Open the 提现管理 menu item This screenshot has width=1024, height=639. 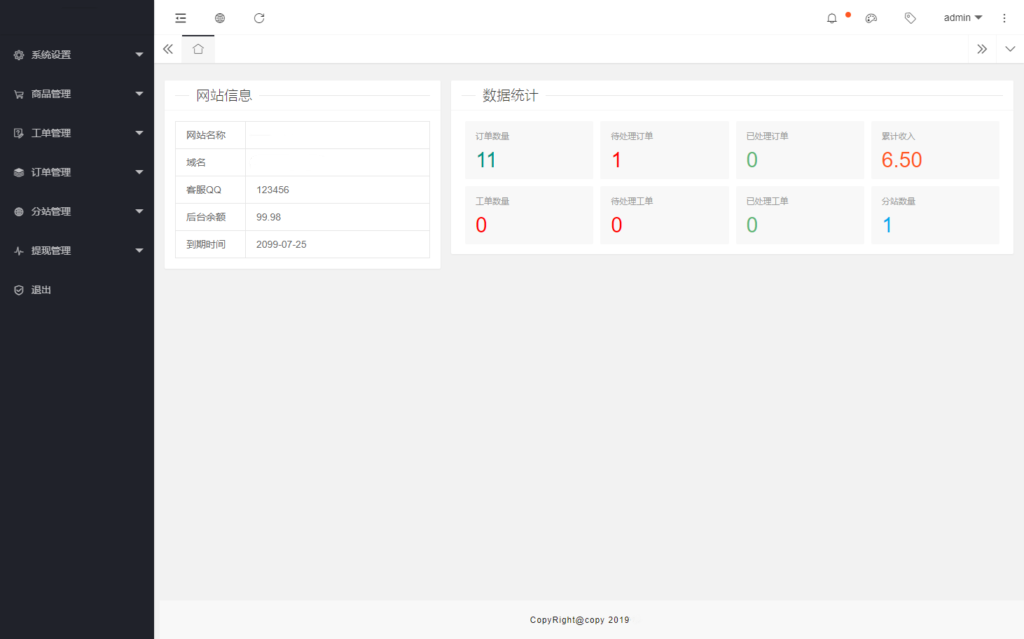[x=77, y=251]
